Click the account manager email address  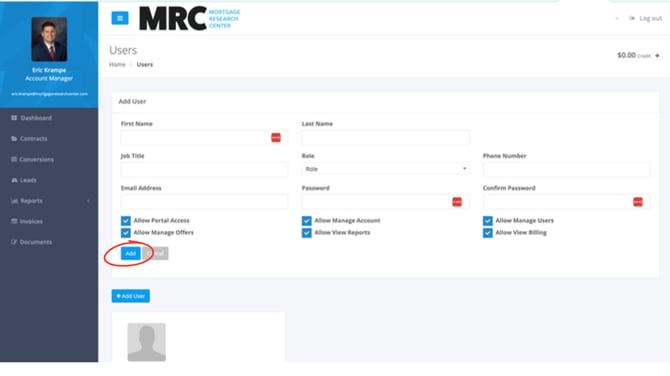[x=49, y=94]
